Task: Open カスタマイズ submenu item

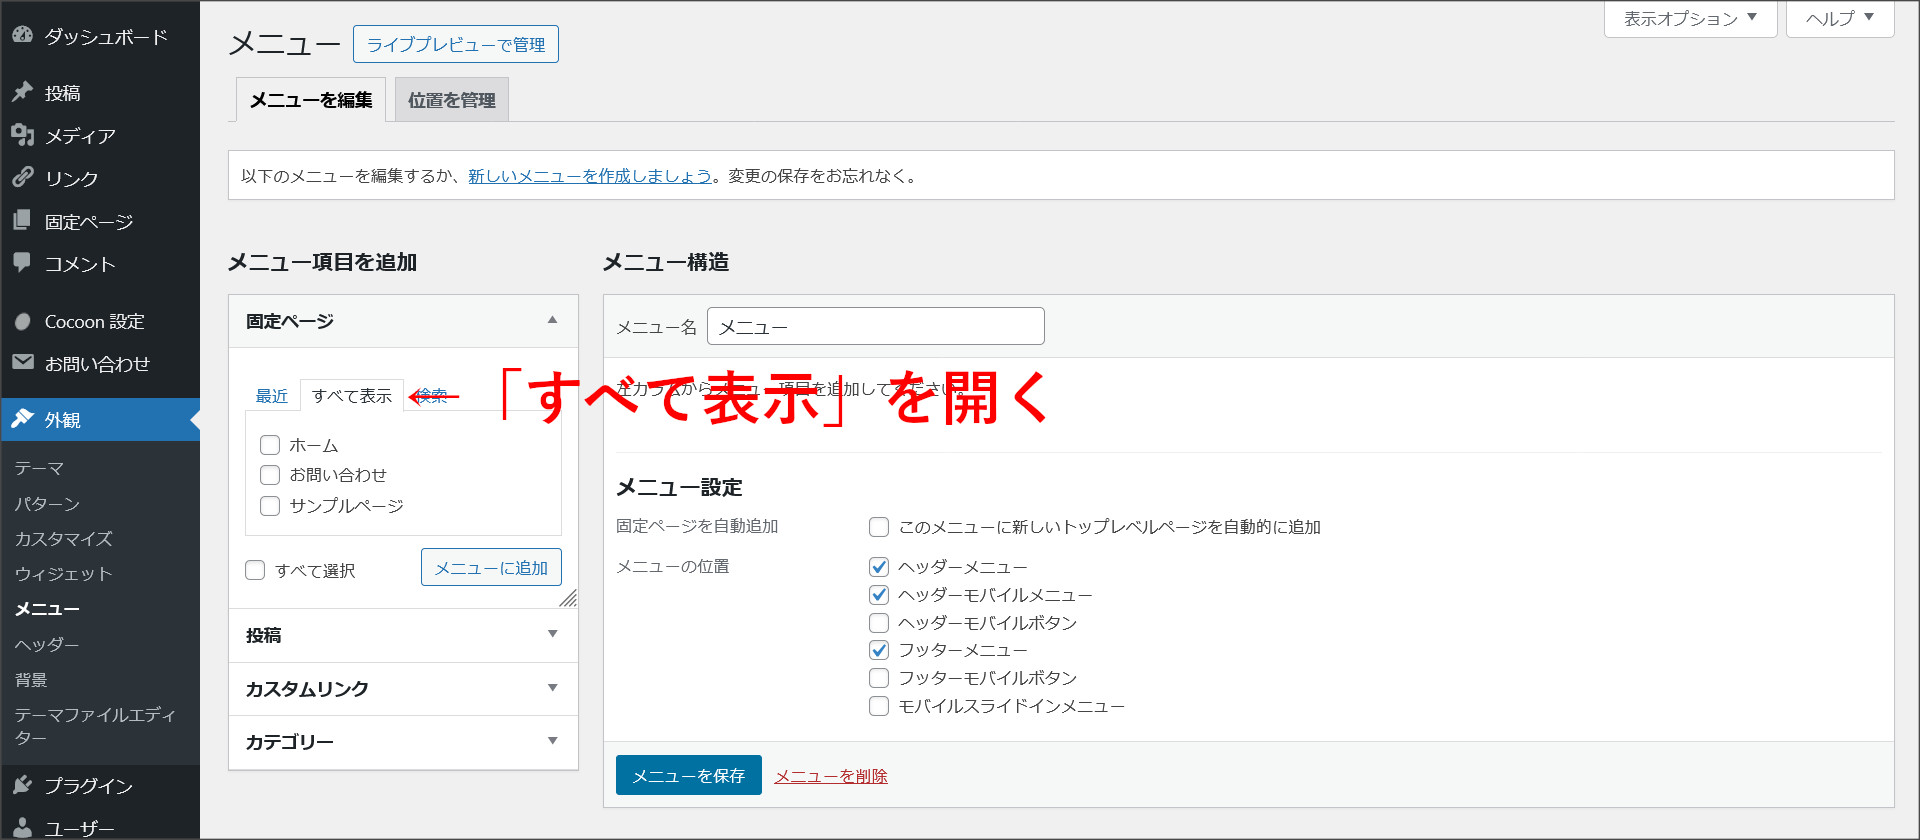Action: pos(63,539)
